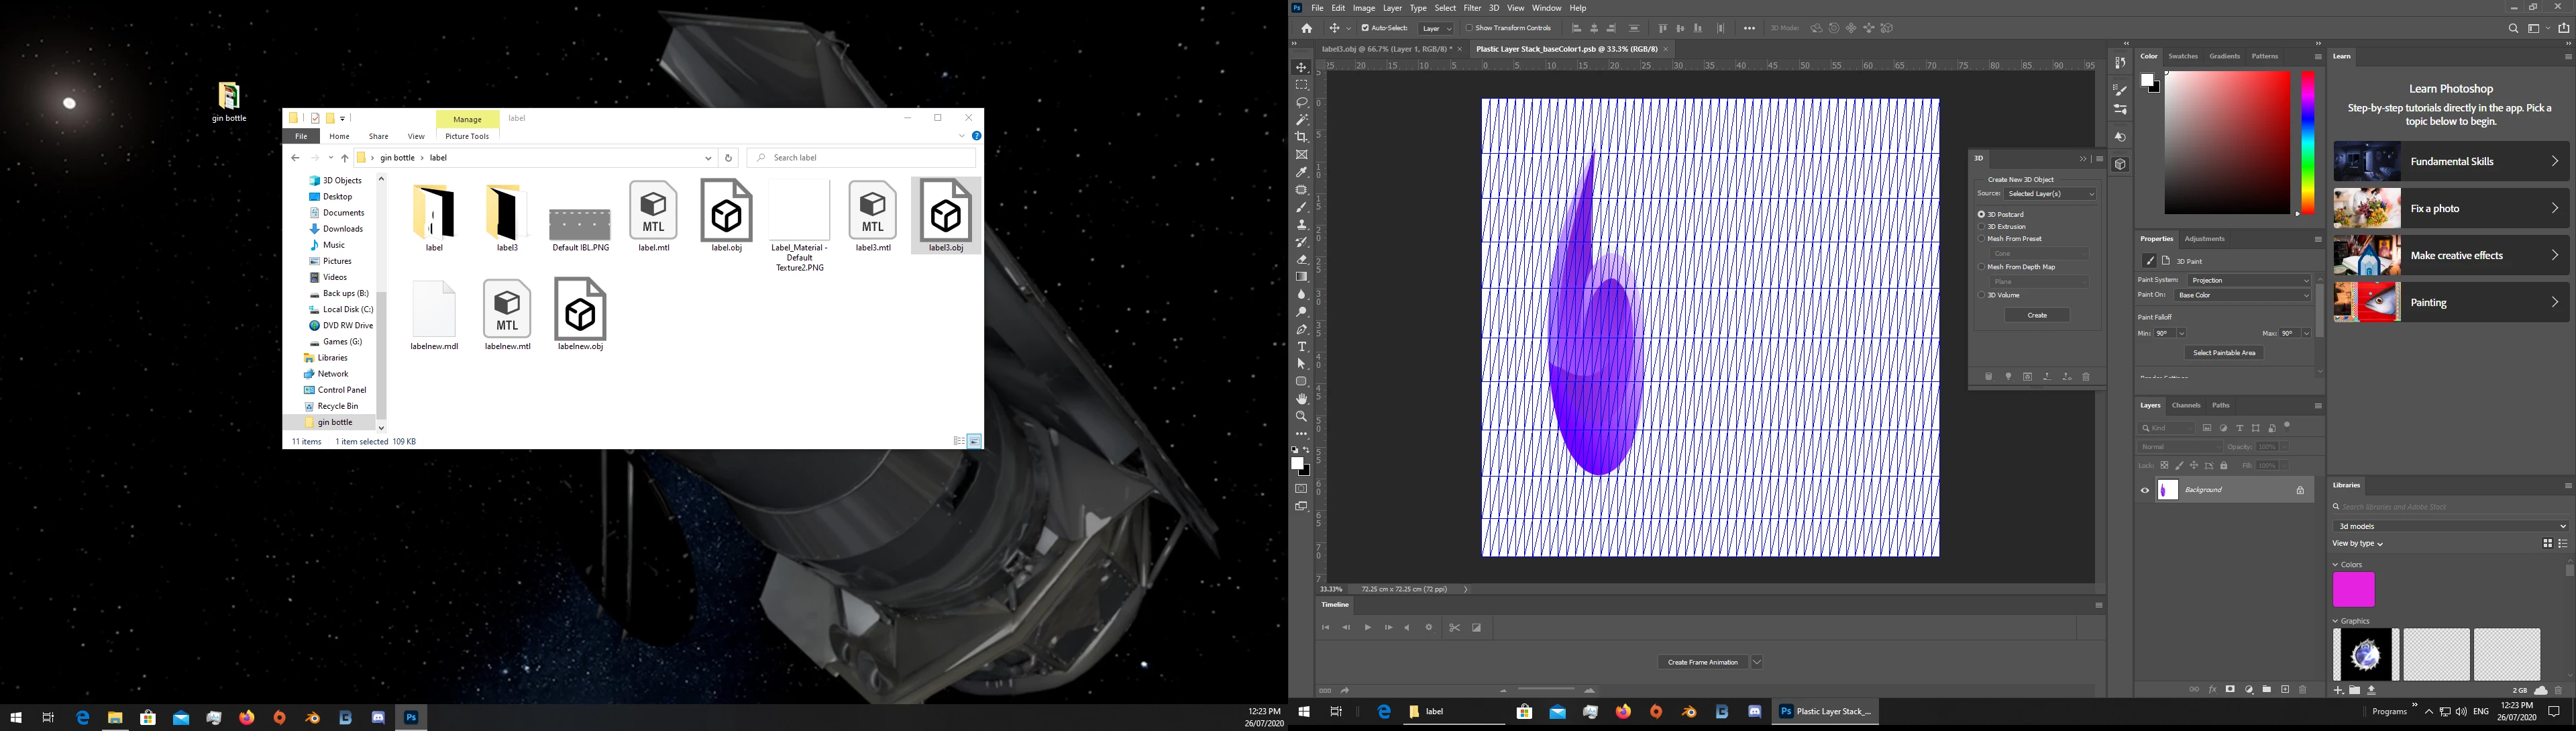
Task: Select the Lasso tool
Action: point(1301,102)
